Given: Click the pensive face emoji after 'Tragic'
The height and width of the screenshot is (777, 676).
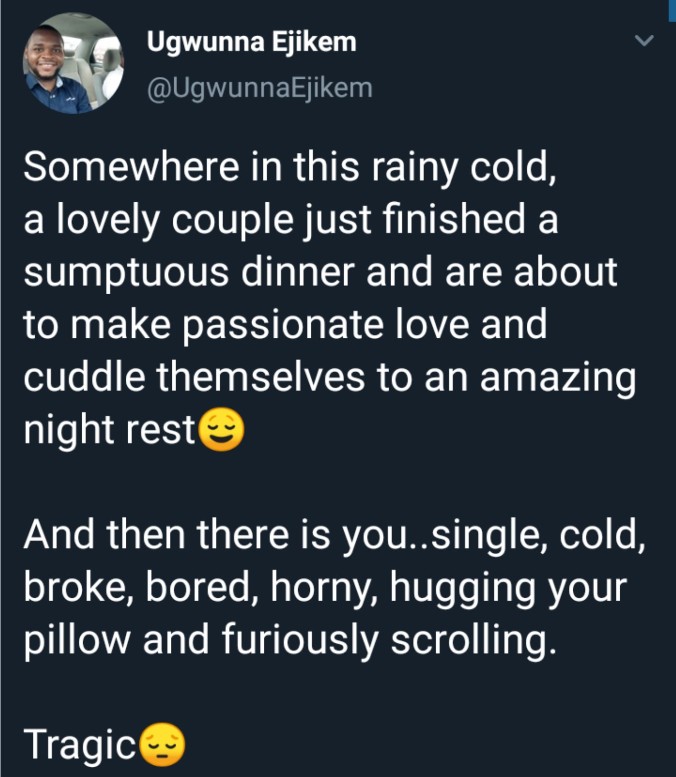Looking at the screenshot, I should [x=163, y=745].
